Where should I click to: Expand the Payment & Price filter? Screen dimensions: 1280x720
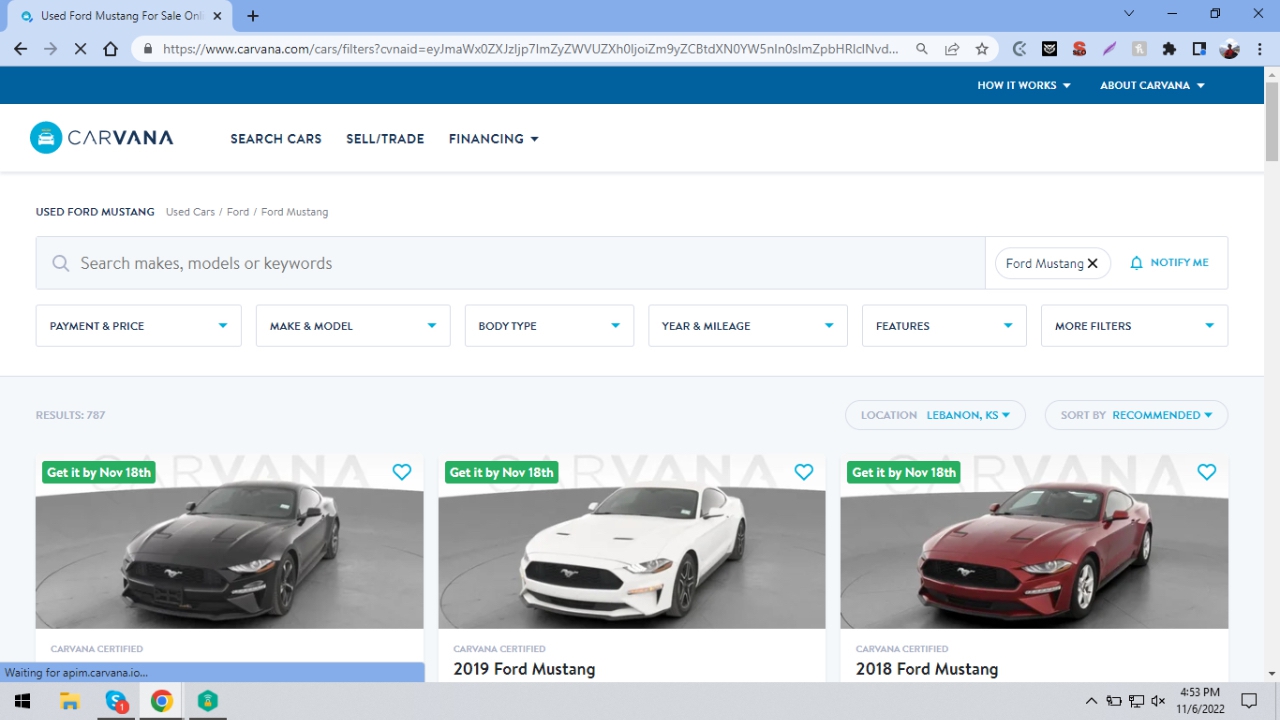coord(138,326)
